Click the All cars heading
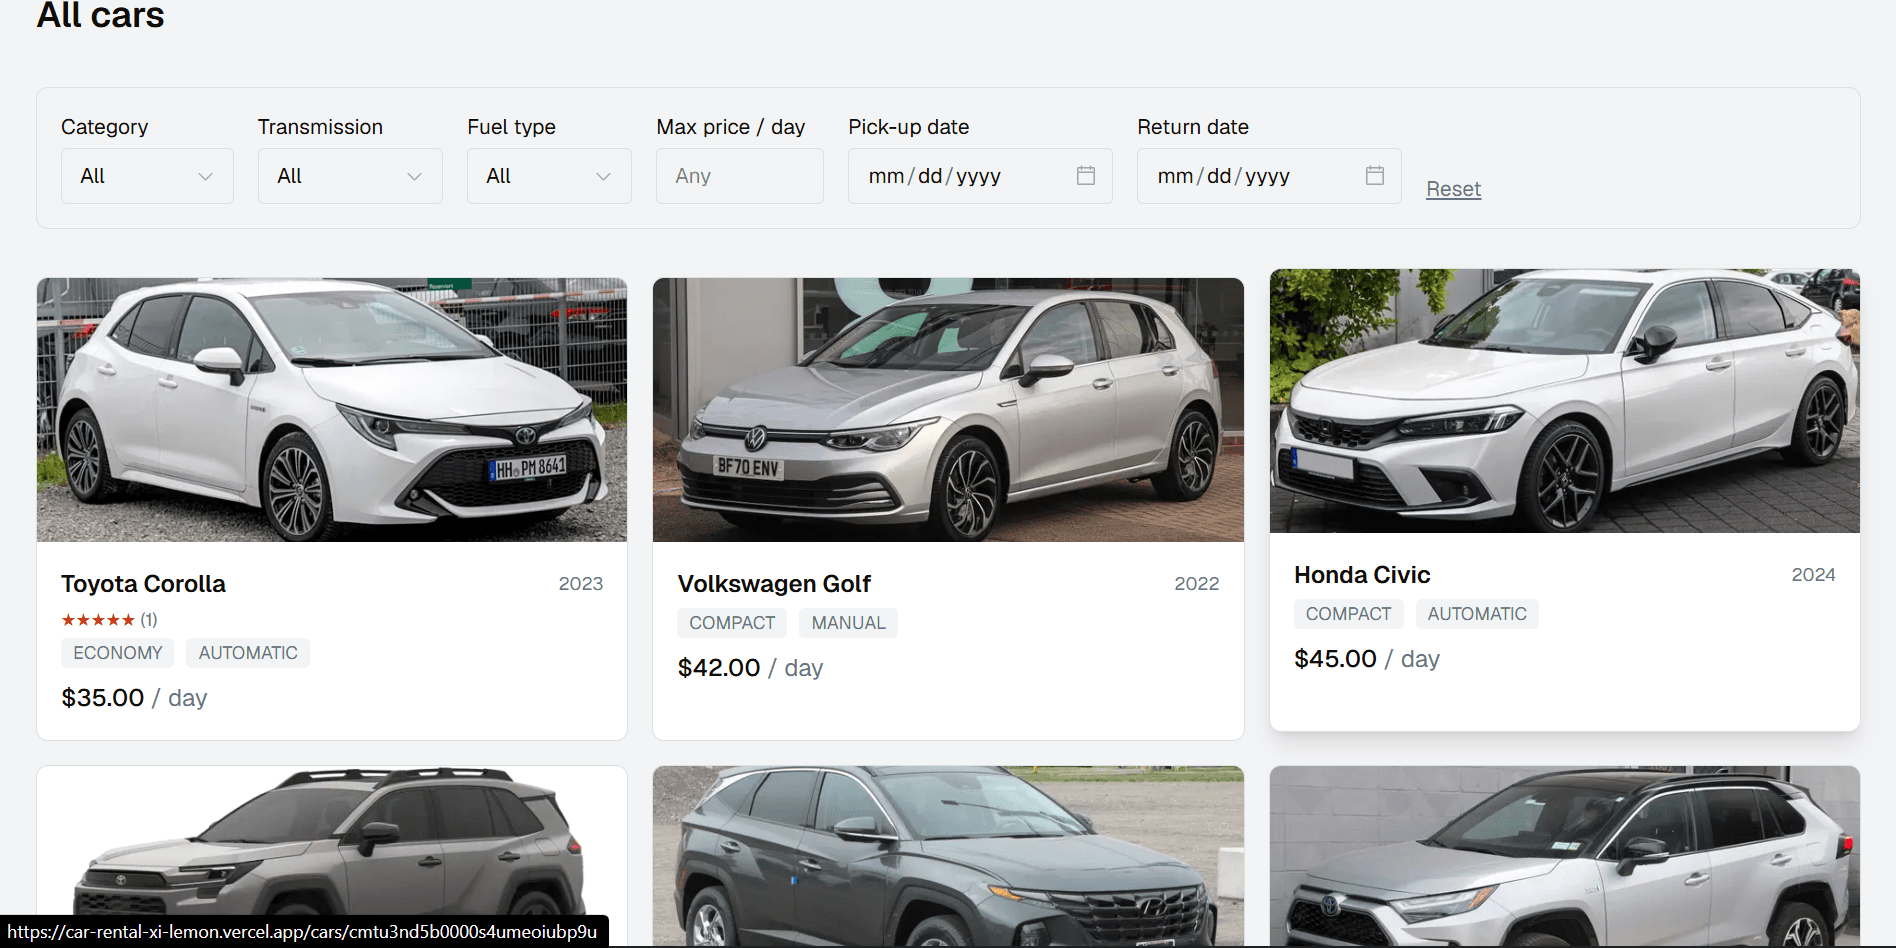 pyautogui.click(x=100, y=15)
